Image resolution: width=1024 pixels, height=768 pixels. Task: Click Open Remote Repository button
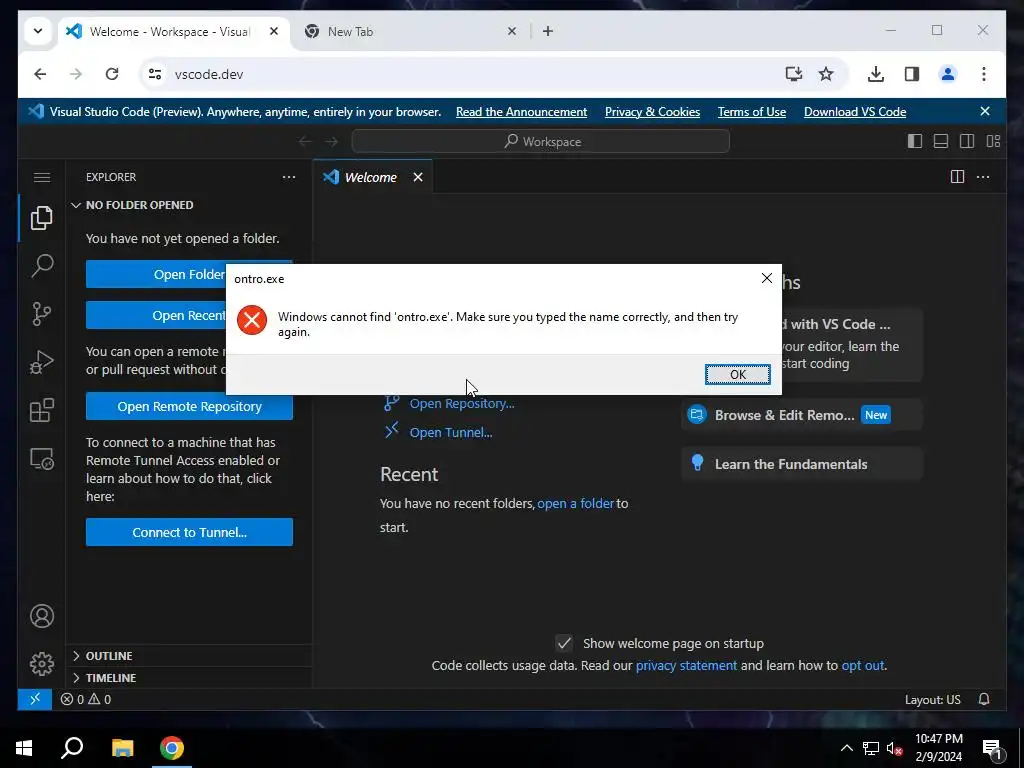[x=189, y=406]
